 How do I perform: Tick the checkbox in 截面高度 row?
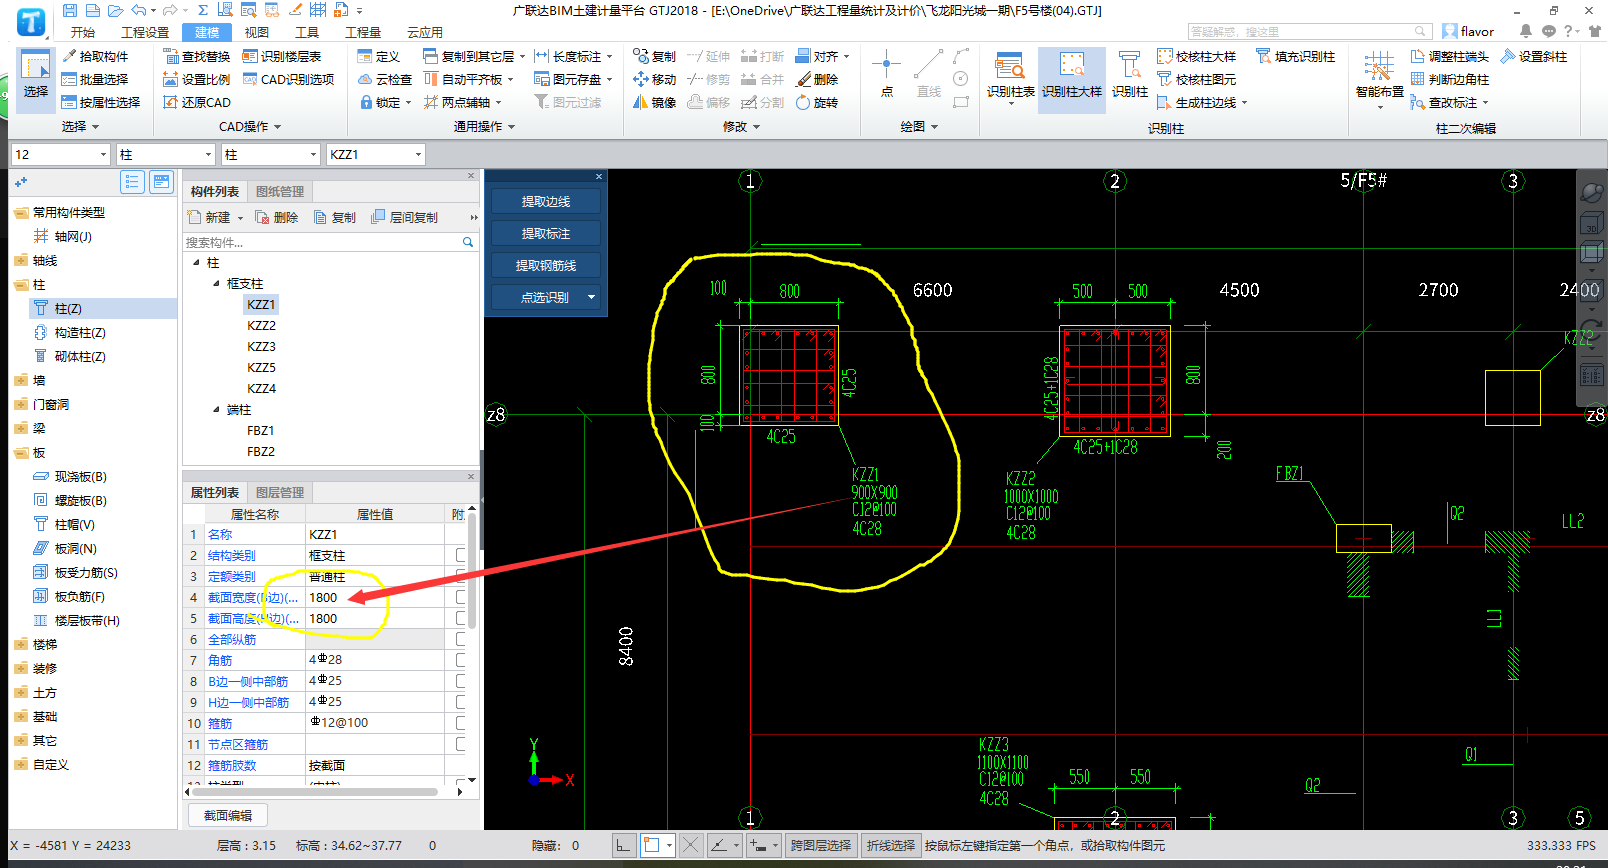[461, 618]
